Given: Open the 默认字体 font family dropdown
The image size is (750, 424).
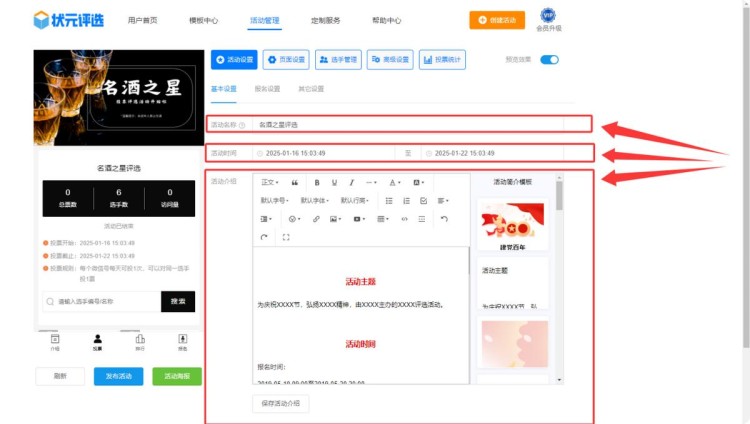Looking at the screenshot, I should tap(316, 200).
